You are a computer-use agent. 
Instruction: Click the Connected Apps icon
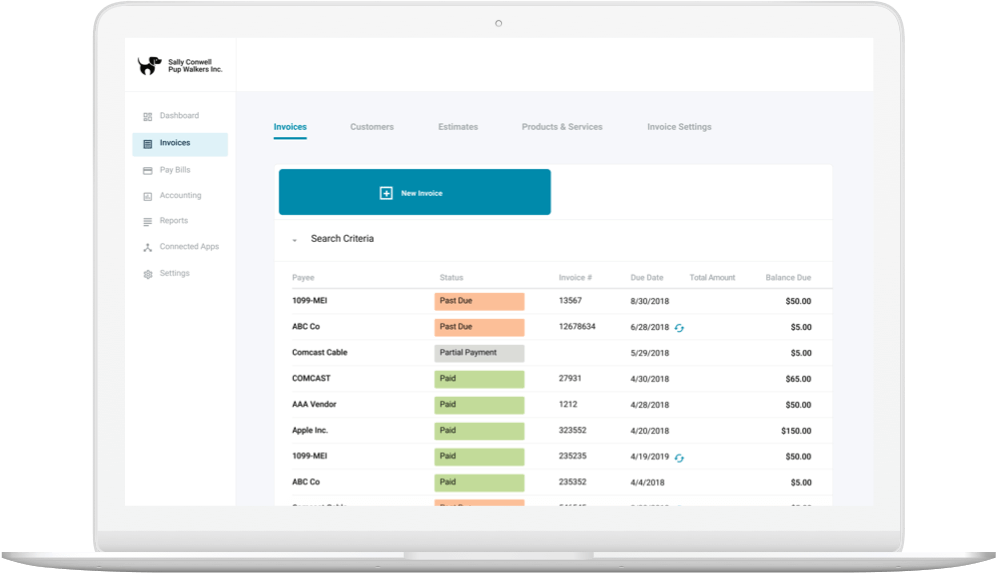[x=148, y=247]
